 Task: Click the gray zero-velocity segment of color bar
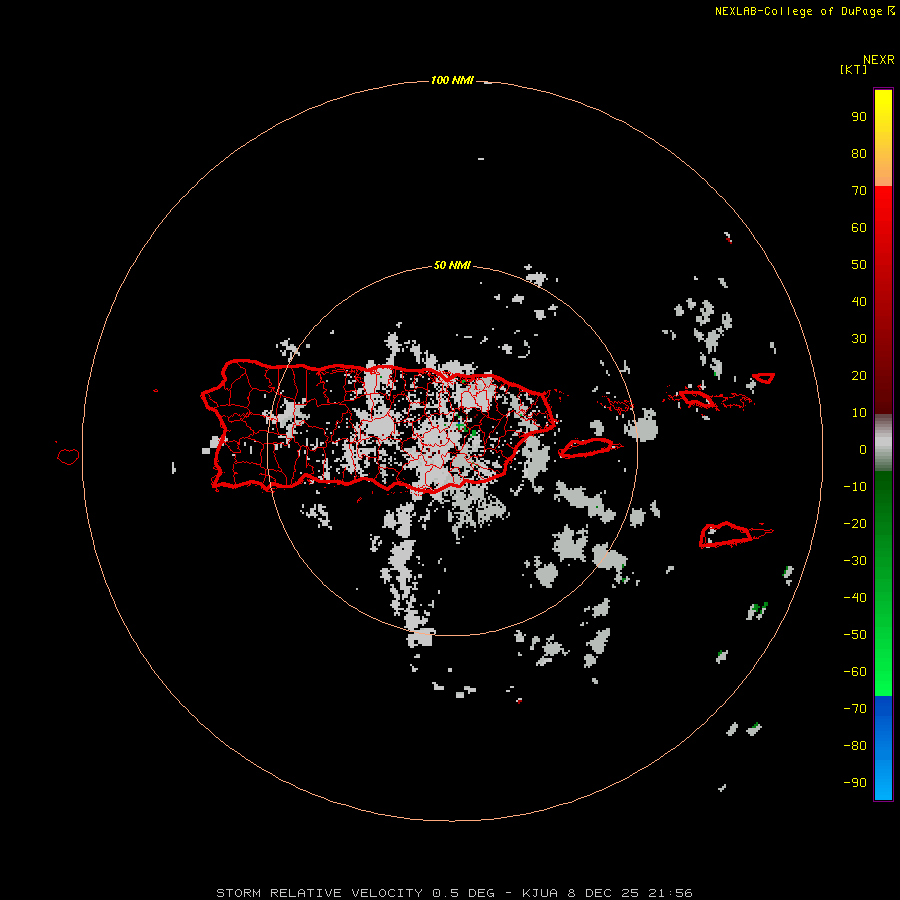883,443
